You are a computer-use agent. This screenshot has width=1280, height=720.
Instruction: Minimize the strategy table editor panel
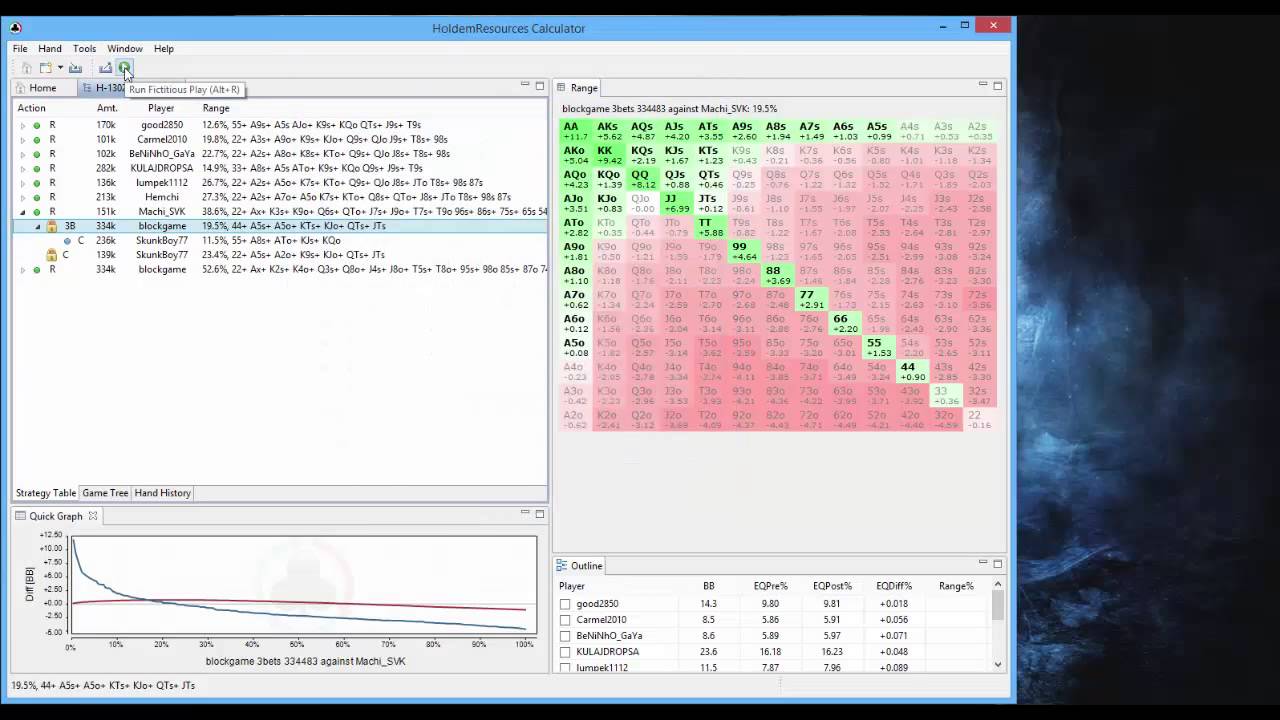(x=525, y=85)
